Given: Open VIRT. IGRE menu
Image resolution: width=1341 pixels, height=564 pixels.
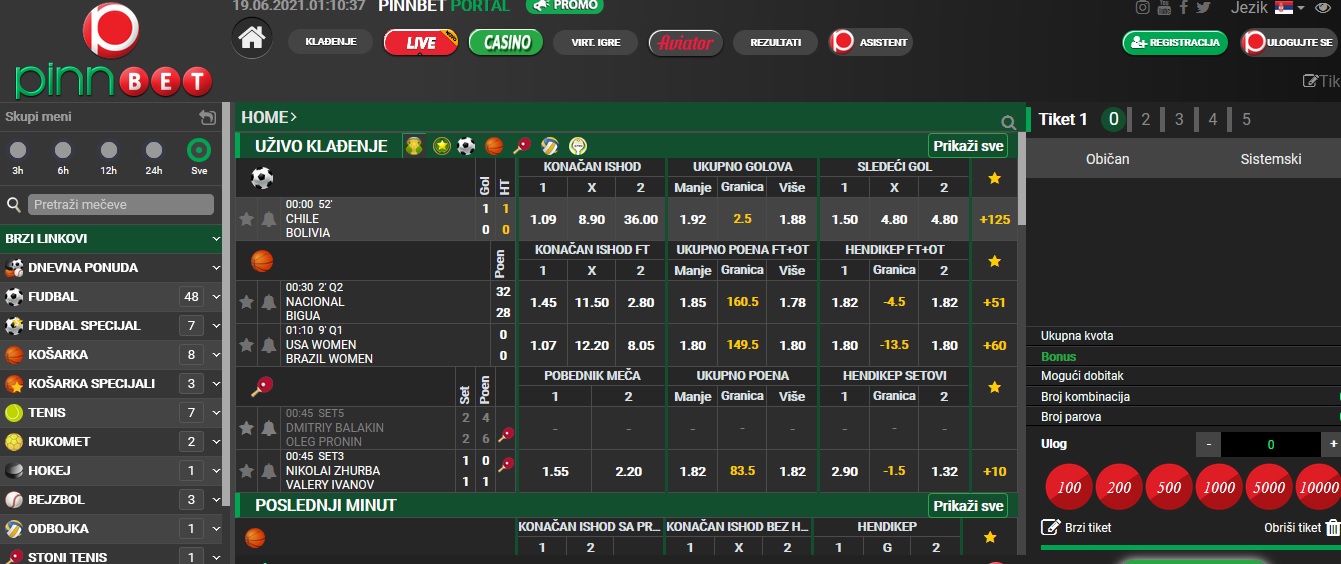Looking at the screenshot, I should pyautogui.click(x=595, y=42).
